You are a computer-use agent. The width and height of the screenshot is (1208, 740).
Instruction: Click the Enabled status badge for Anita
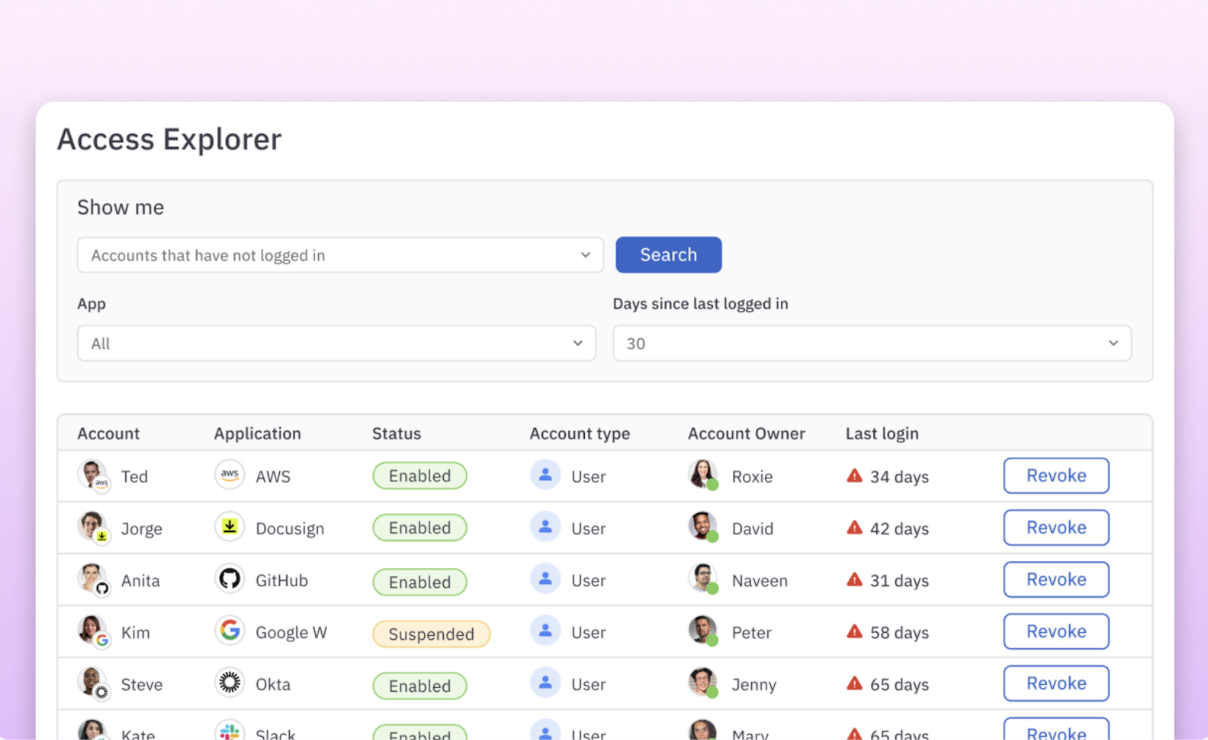pyautogui.click(x=419, y=582)
